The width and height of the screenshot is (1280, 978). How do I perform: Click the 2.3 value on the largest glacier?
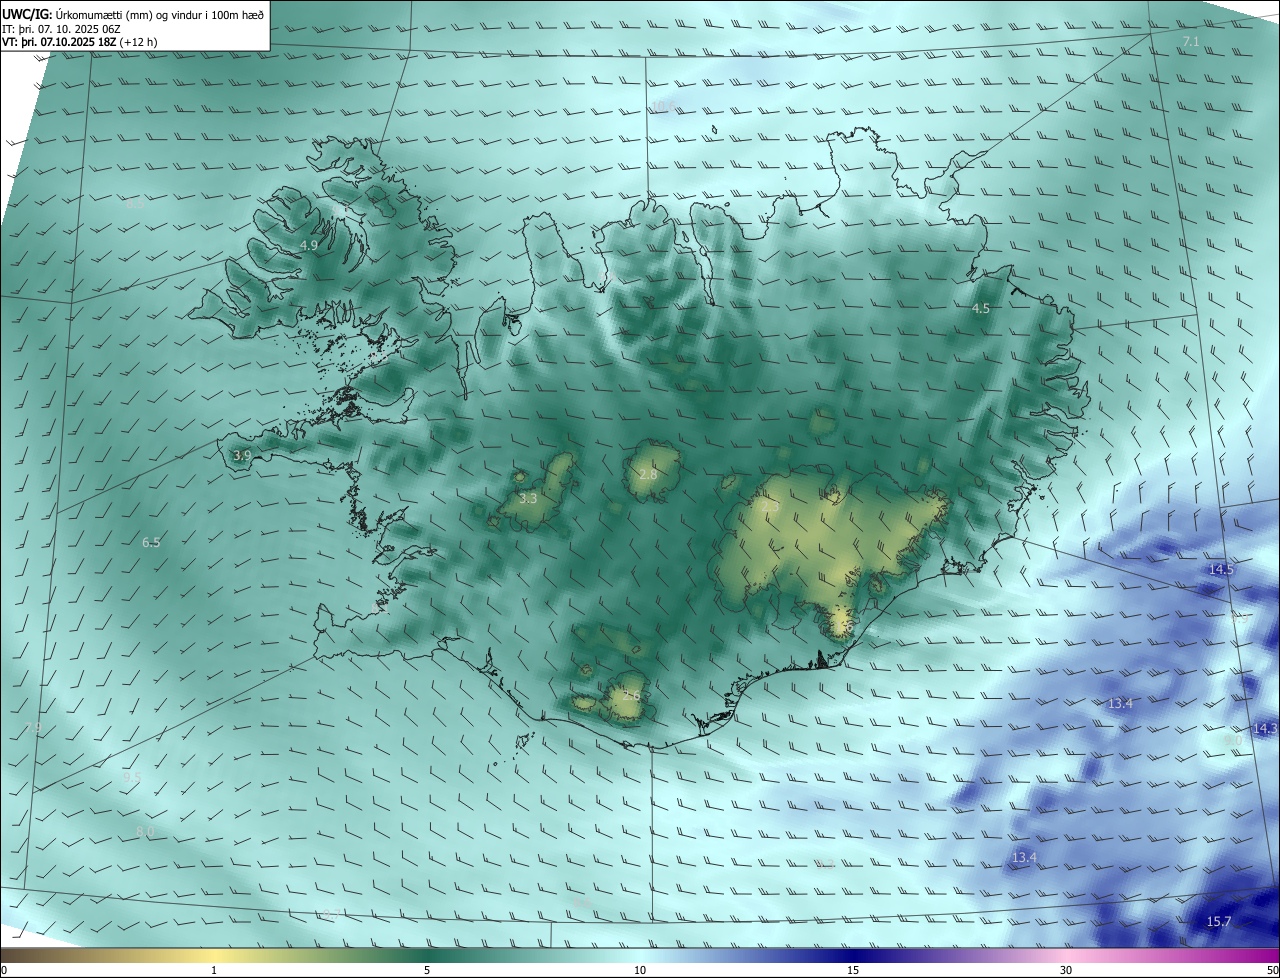click(x=769, y=507)
